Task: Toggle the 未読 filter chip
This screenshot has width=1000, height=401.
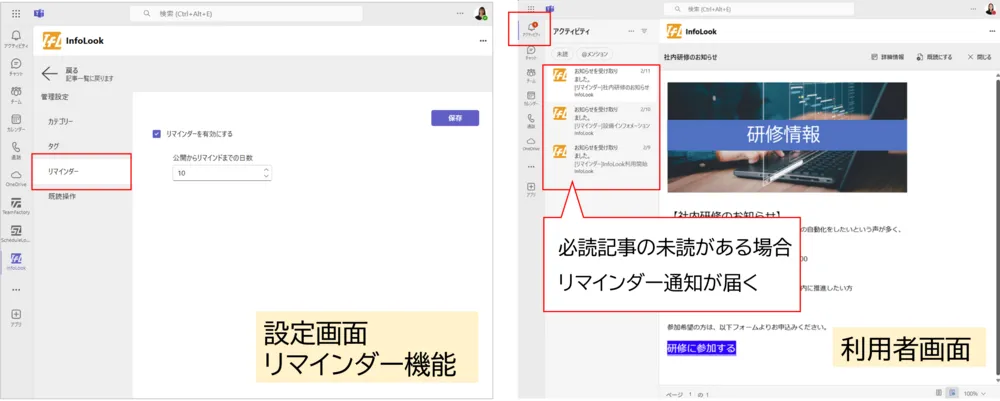Action: pos(562,53)
